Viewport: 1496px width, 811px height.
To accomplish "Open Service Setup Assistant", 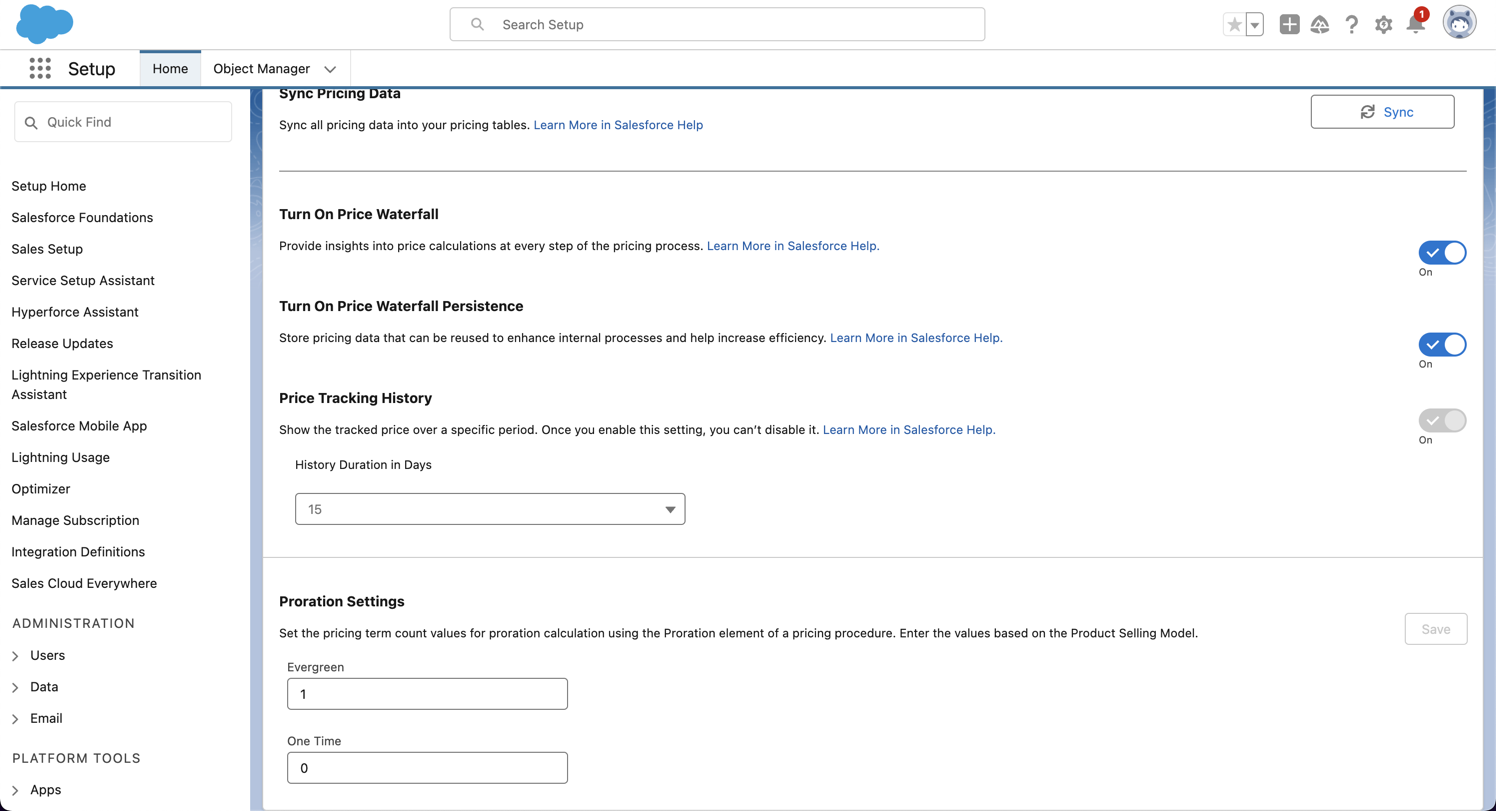I will click(x=83, y=280).
